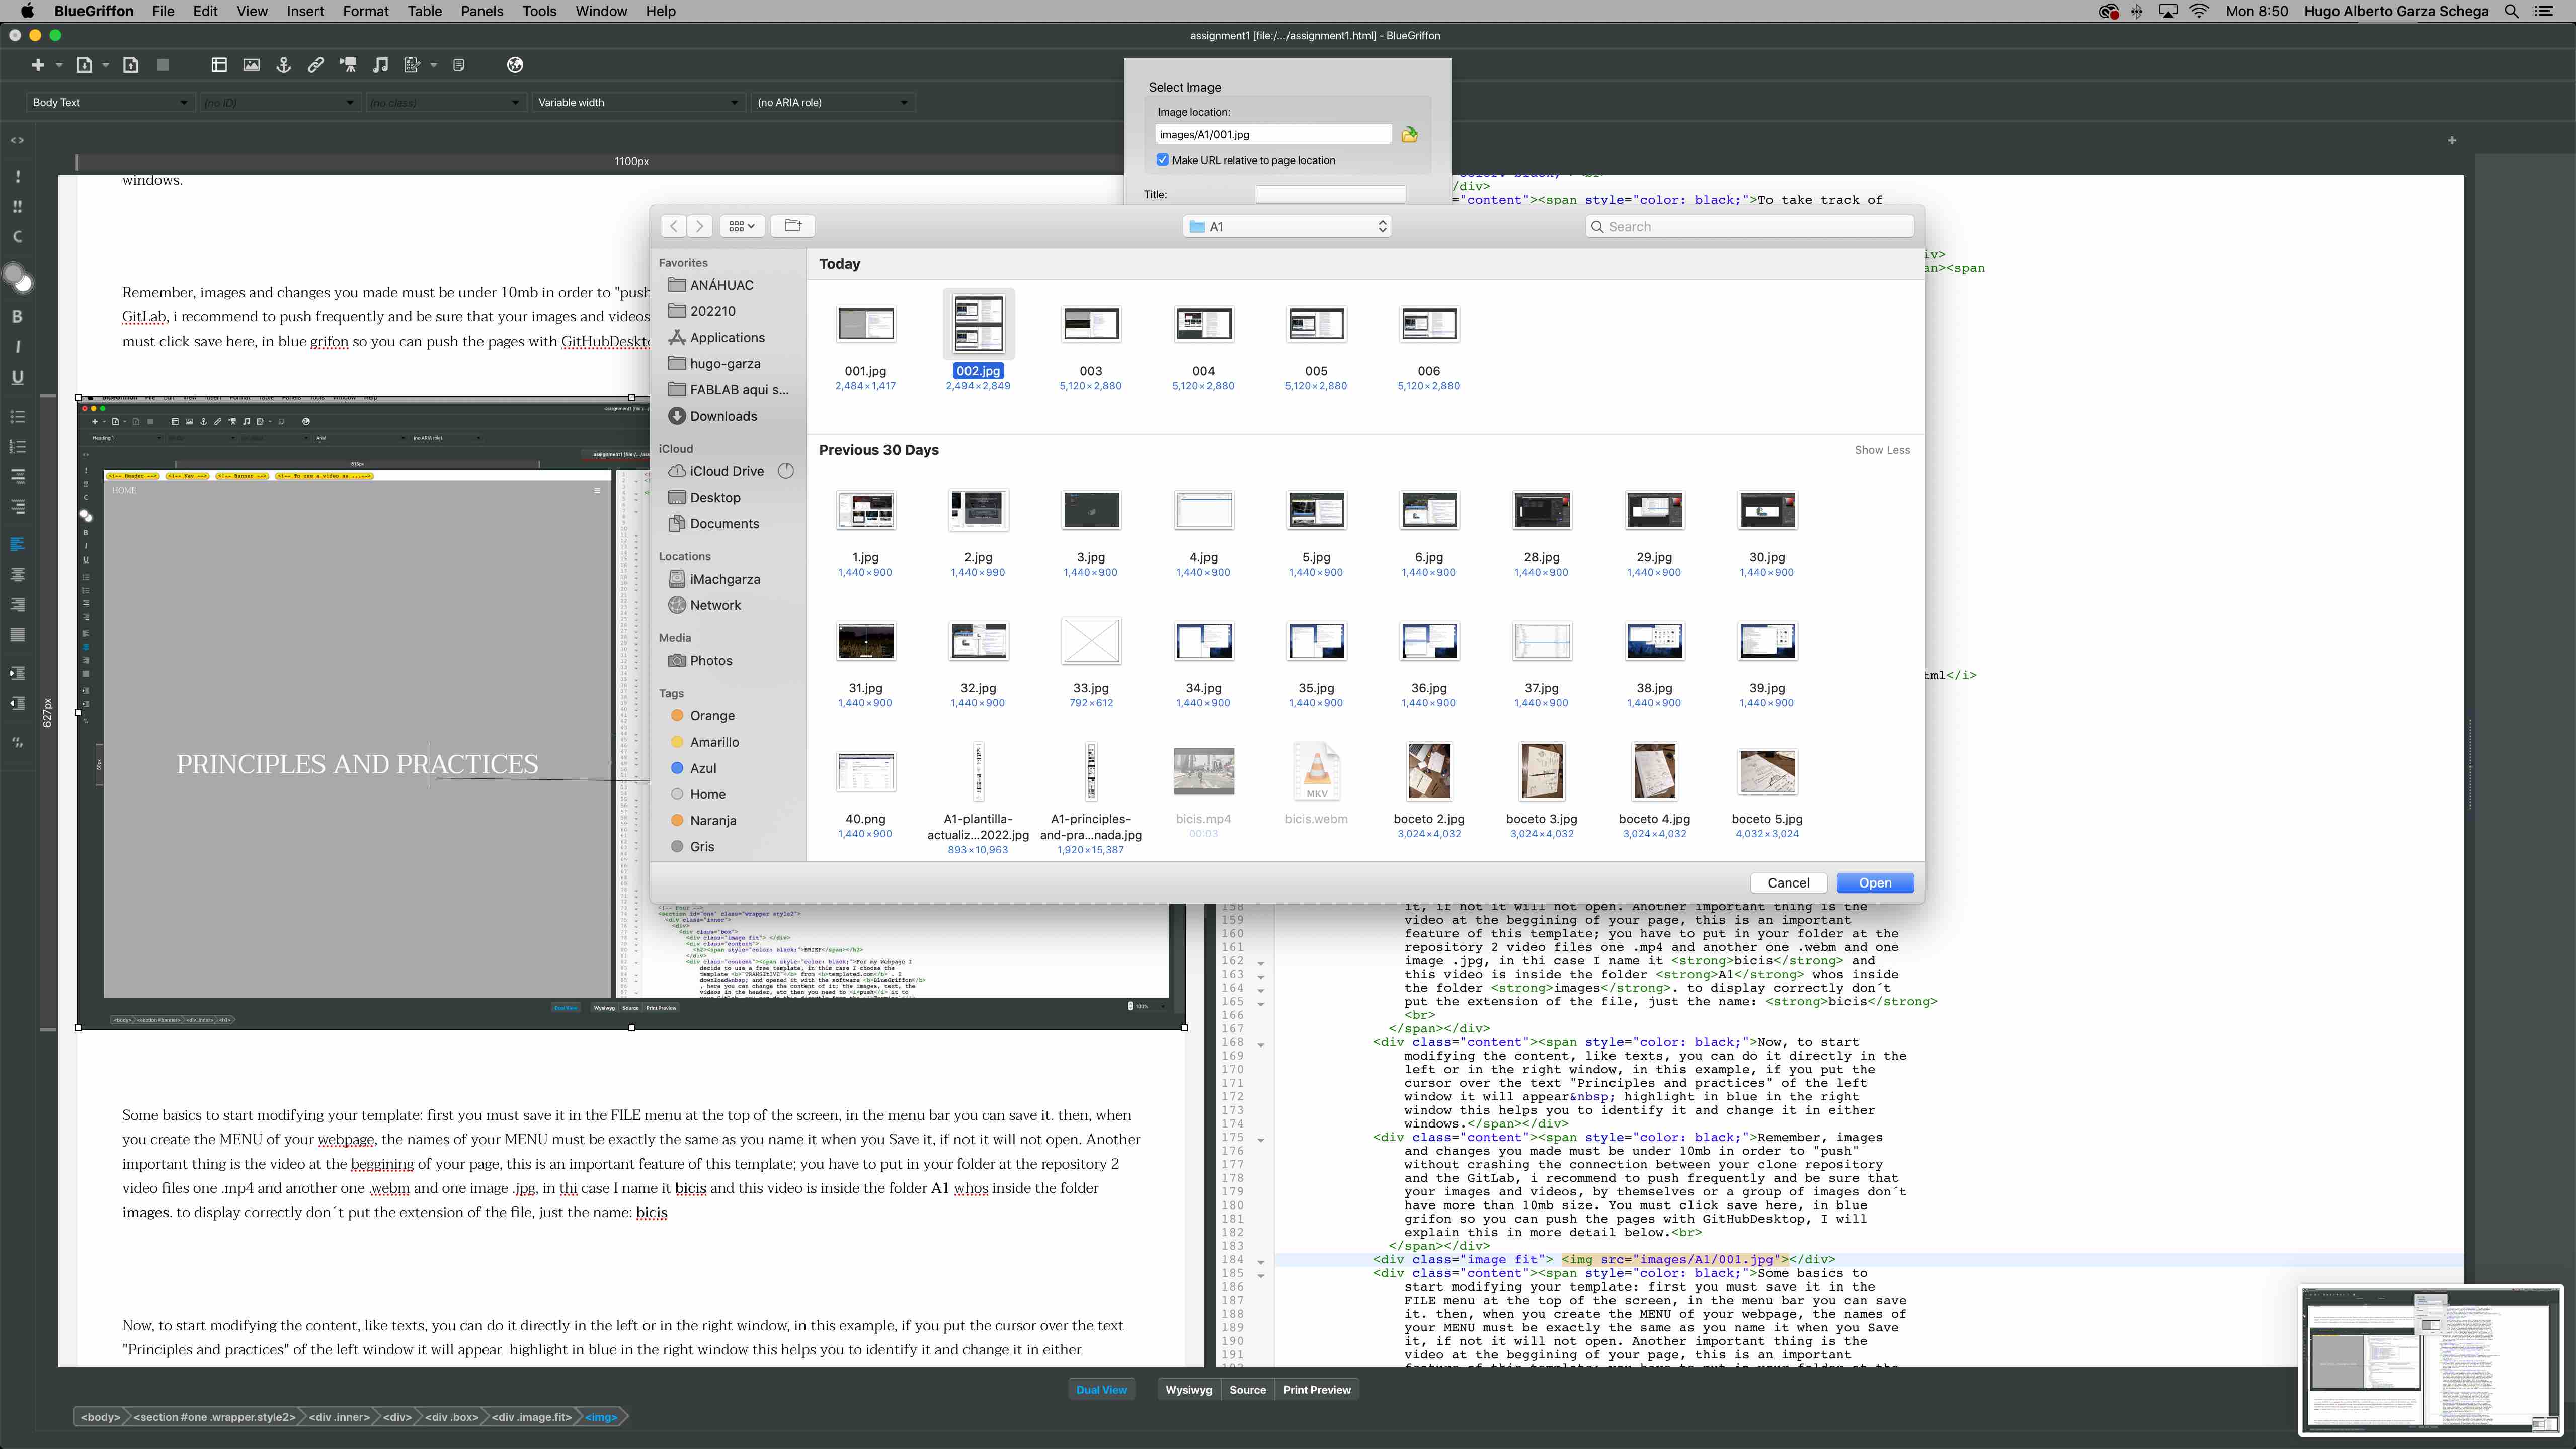Select the 005 image thumbnail
Viewport: 2576px width, 1449px height.
(x=1316, y=325)
